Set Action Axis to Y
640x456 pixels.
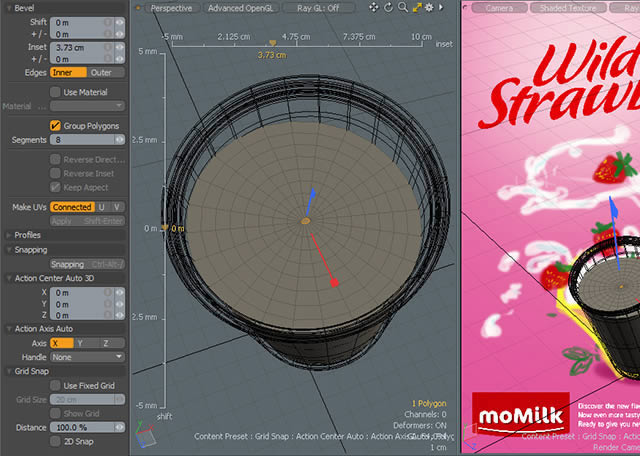tap(87, 343)
